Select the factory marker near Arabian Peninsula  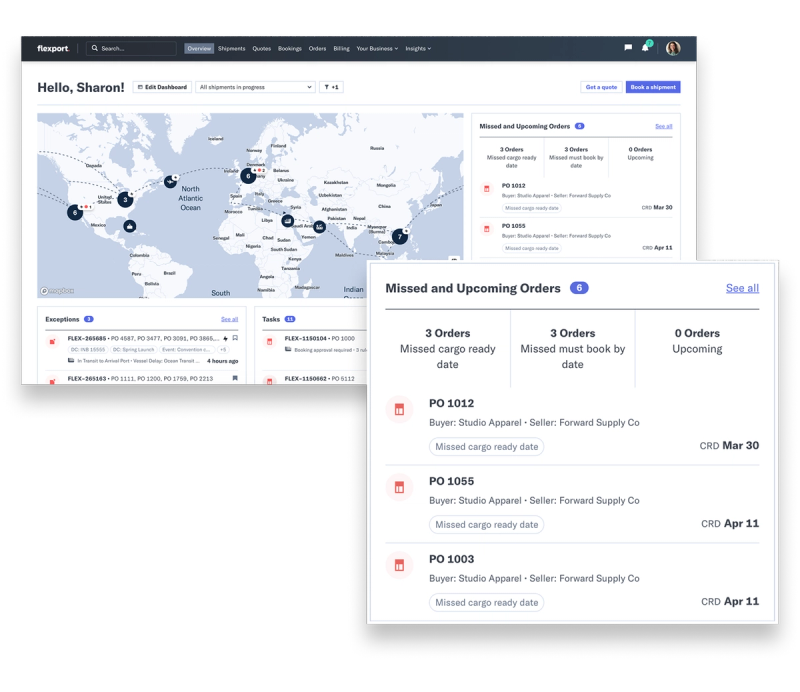319,227
